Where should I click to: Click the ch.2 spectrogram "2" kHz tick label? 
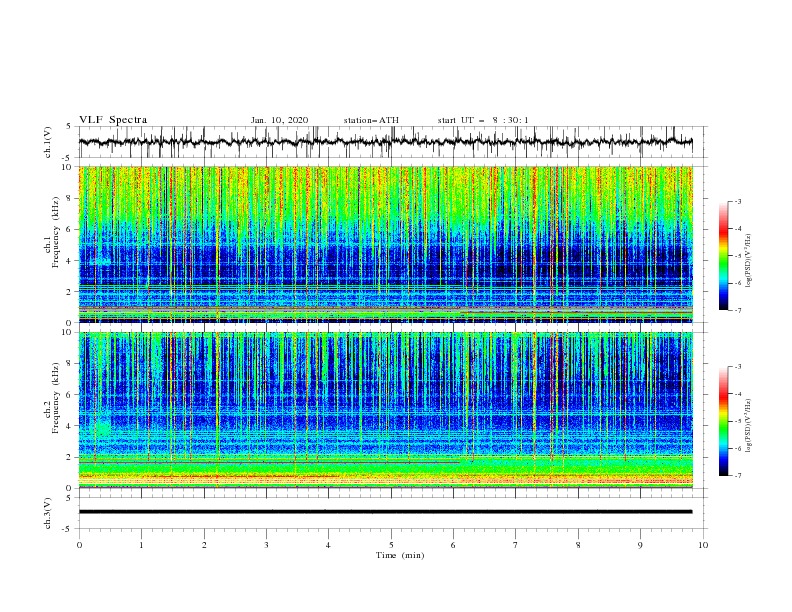(70, 457)
